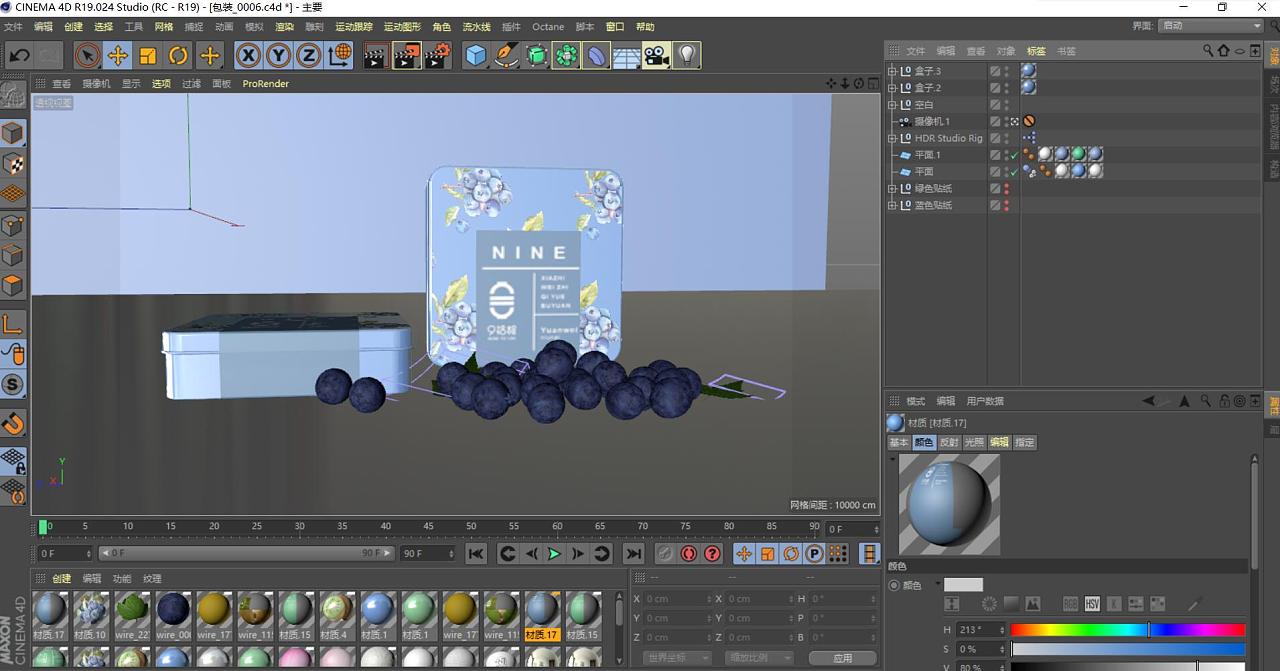
Task: Toggle 平面 enabled checkmark
Action: click(1014, 172)
